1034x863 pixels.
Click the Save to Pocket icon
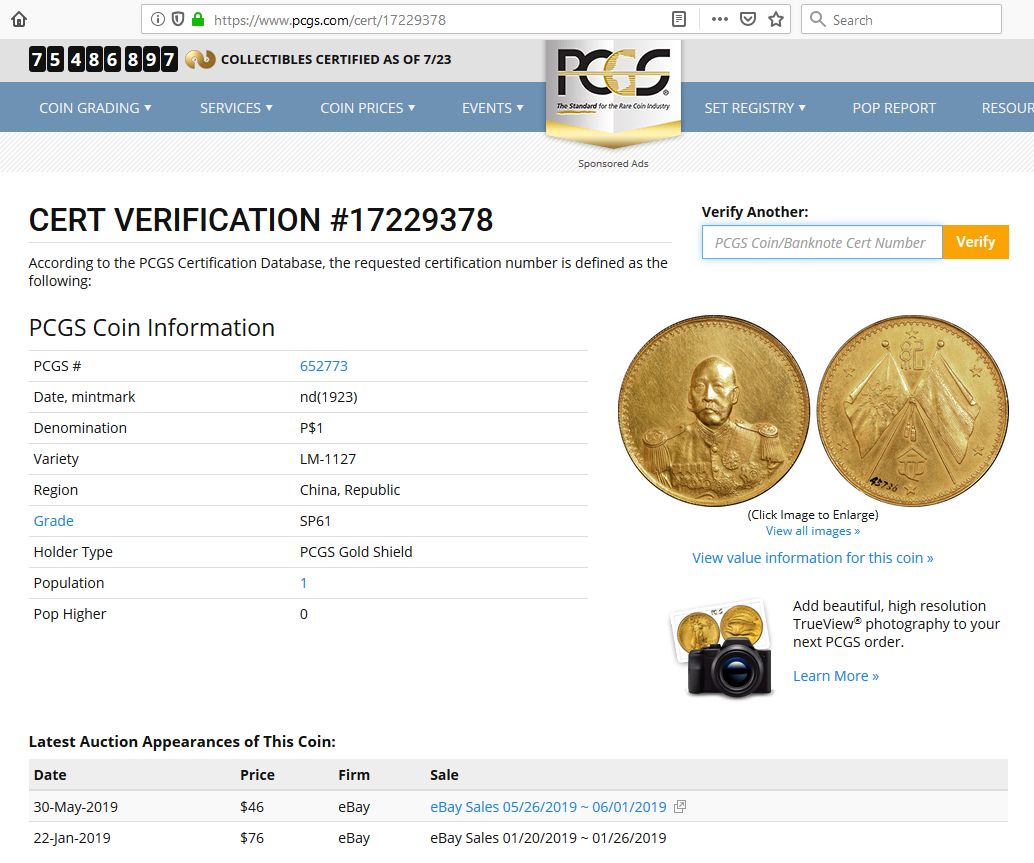[x=747, y=19]
